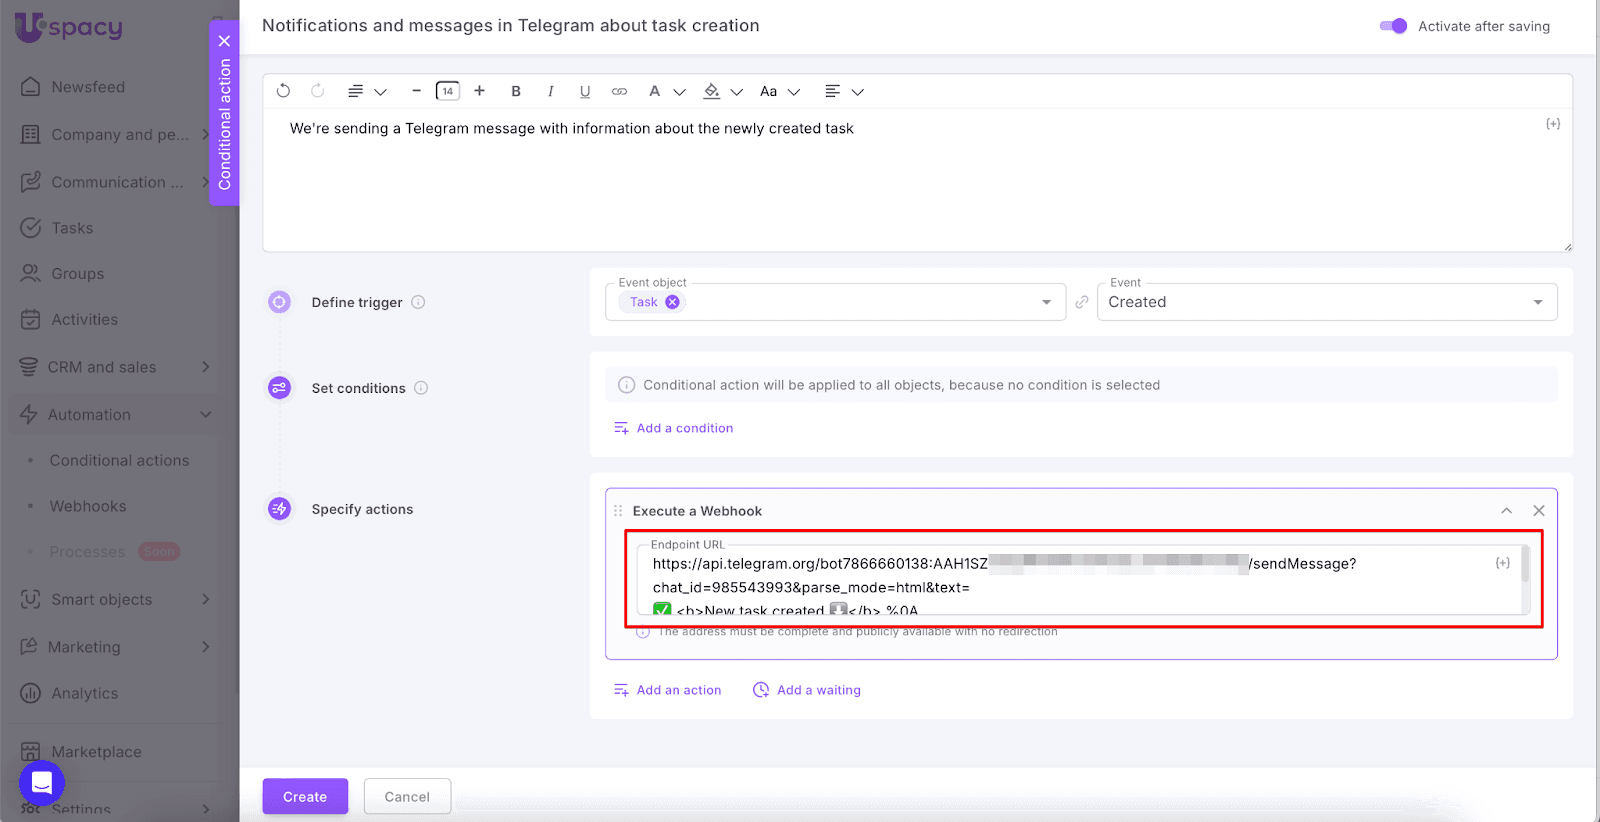Open the text alignment dropdown
1600x822 pixels.
(x=843, y=91)
